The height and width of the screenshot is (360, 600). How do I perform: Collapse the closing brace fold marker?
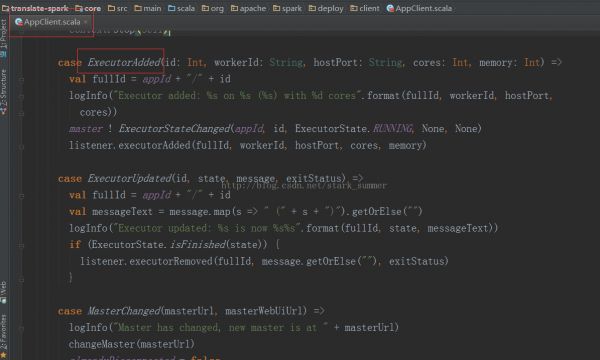click(21, 279)
